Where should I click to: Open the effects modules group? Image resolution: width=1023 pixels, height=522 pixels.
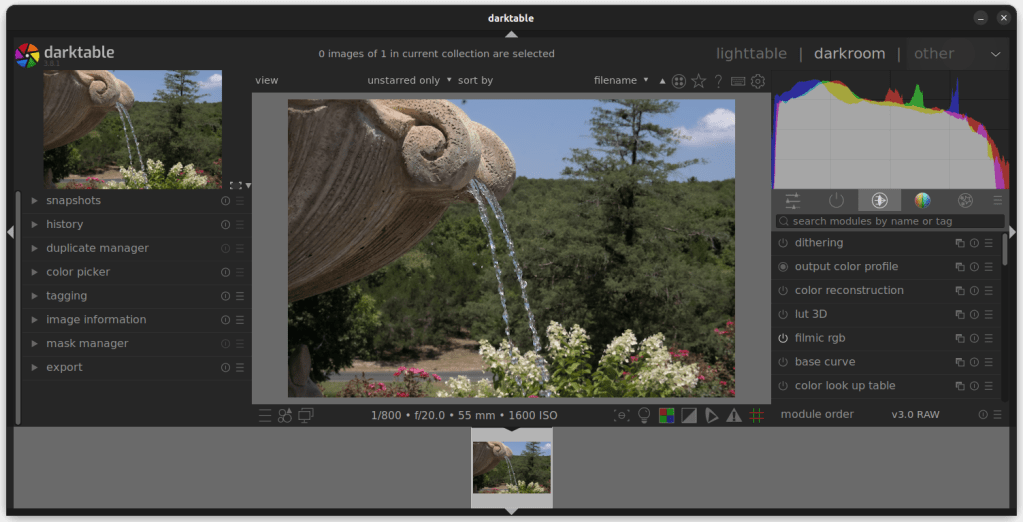coord(965,200)
